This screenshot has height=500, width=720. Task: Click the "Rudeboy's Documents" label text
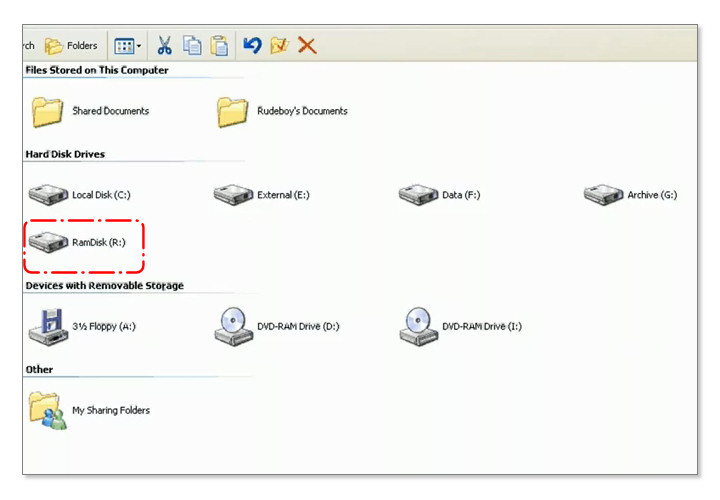coord(302,111)
